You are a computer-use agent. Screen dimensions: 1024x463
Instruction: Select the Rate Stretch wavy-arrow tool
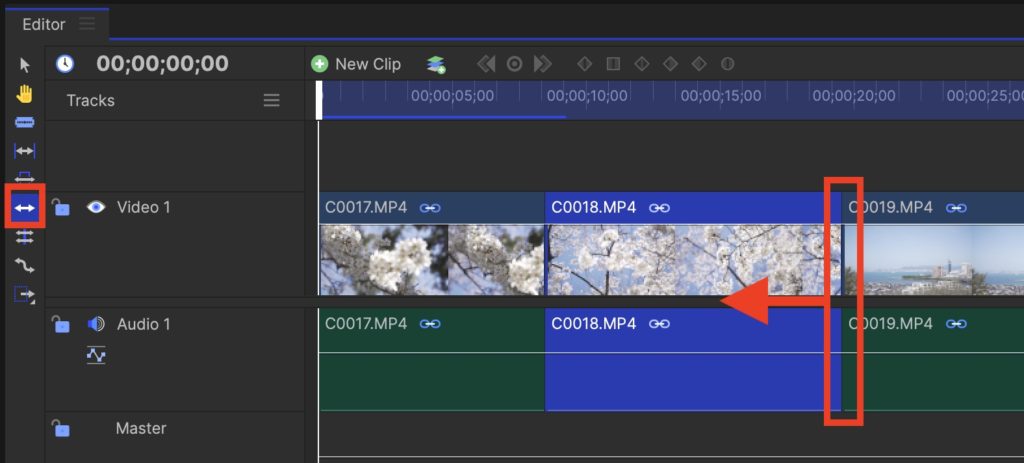(25, 266)
